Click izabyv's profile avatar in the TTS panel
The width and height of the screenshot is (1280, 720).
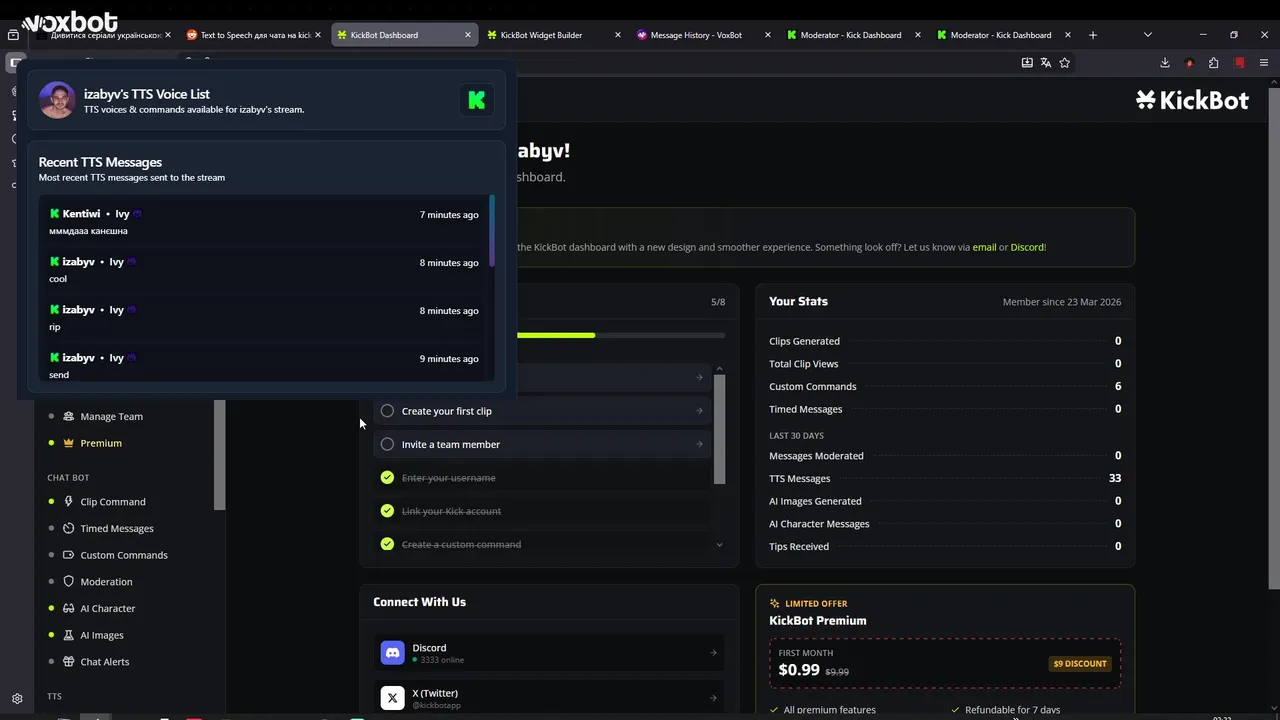click(x=57, y=100)
